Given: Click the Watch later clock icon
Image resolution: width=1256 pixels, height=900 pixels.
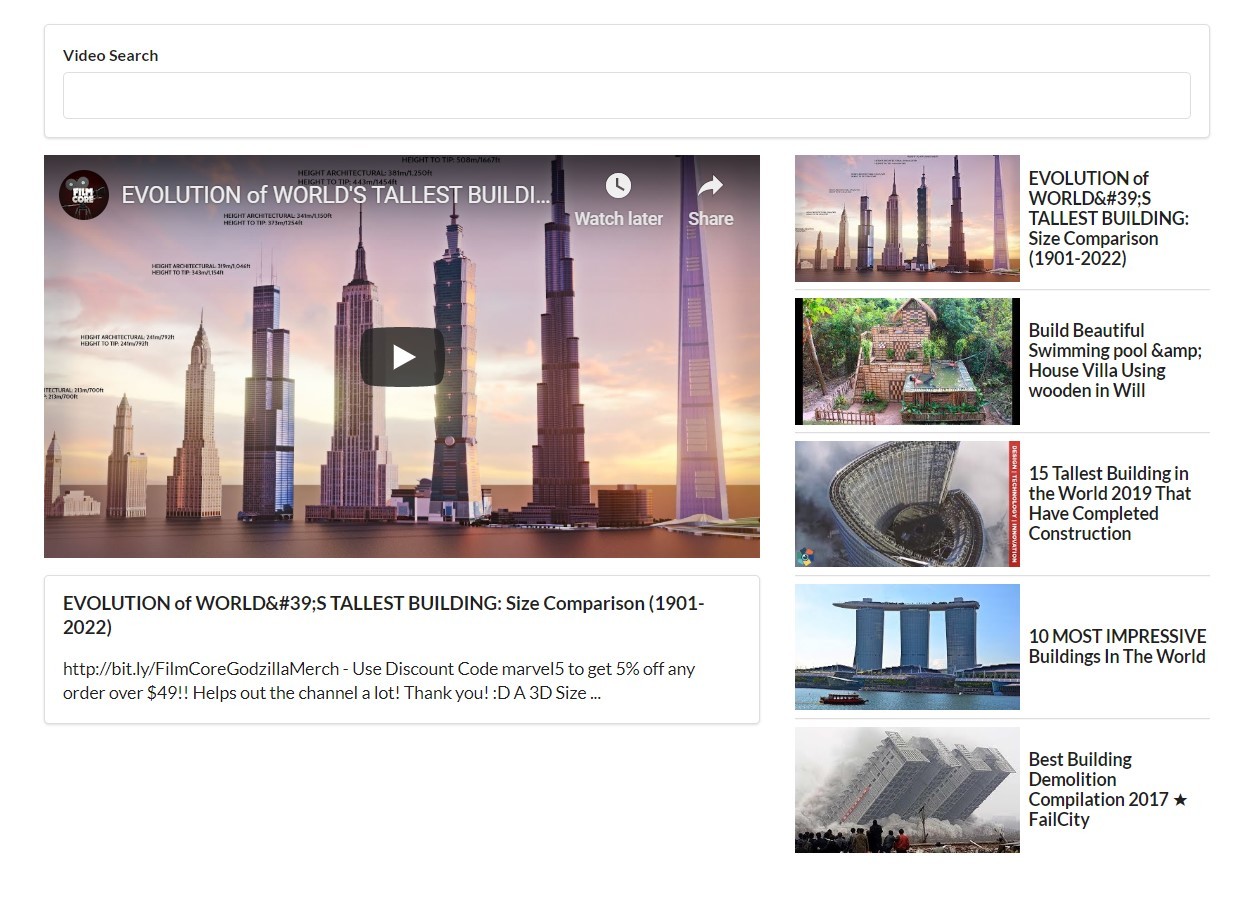Looking at the screenshot, I should coord(618,186).
